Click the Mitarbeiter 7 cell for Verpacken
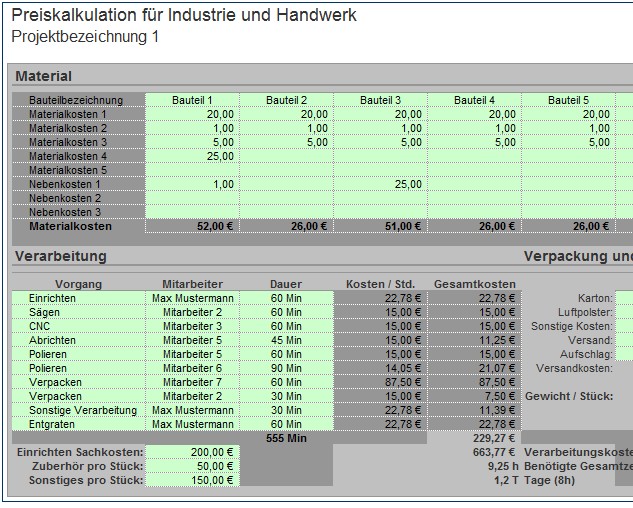This screenshot has width=633, height=508. pyautogui.click(x=192, y=382)
